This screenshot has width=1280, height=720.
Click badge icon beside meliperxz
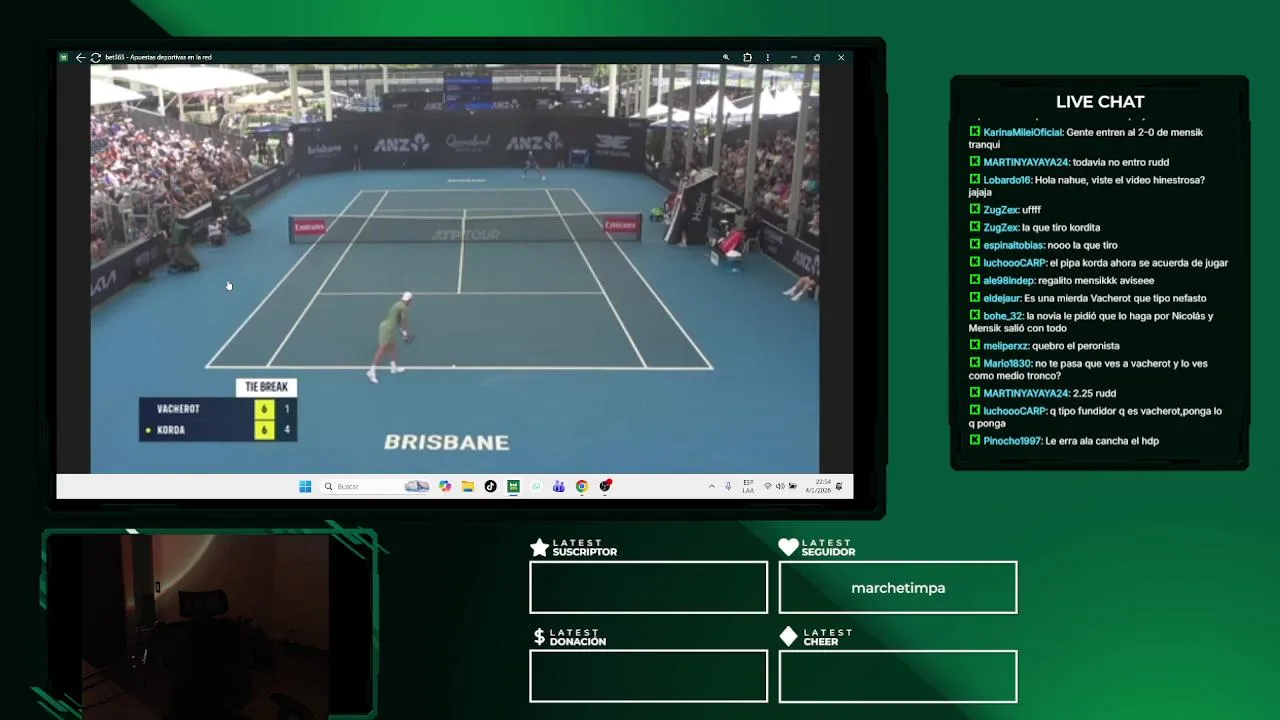click(x=975, y=345)
